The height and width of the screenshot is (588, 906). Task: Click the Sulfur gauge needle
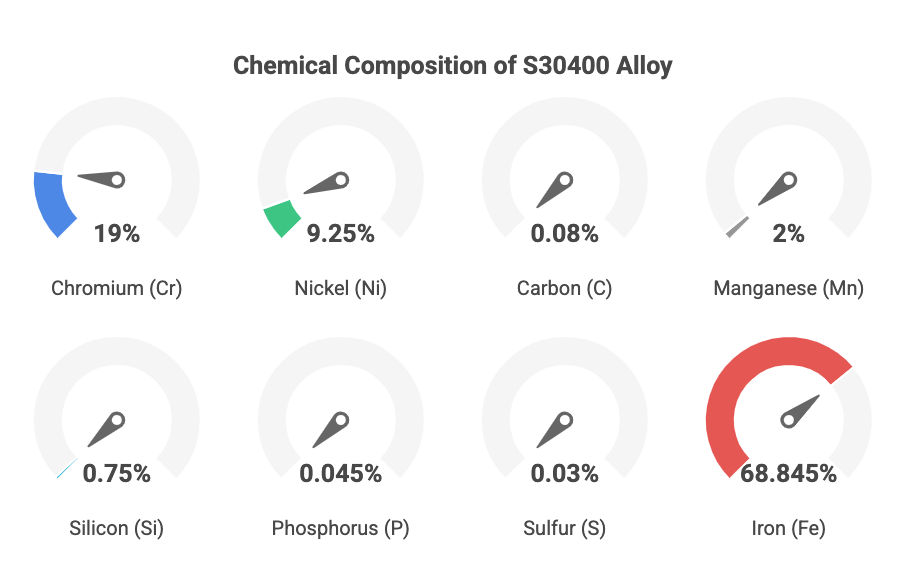(x=553, y=430)
